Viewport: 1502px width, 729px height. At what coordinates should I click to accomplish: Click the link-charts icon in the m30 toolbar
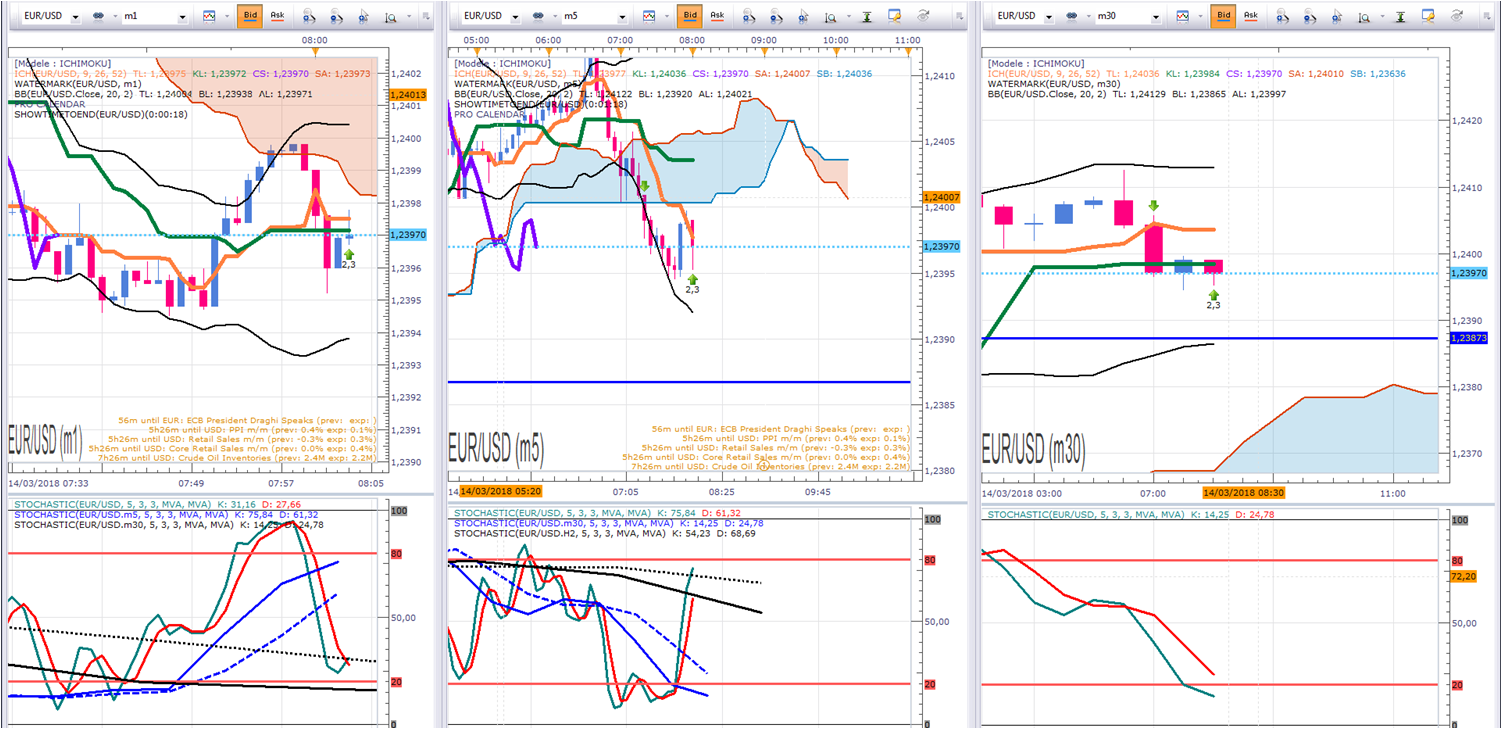[1072, 16]
